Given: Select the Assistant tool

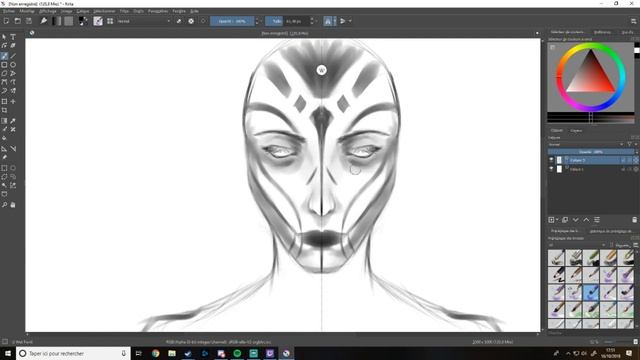Looking at the screenshot, I should [4, 149].
